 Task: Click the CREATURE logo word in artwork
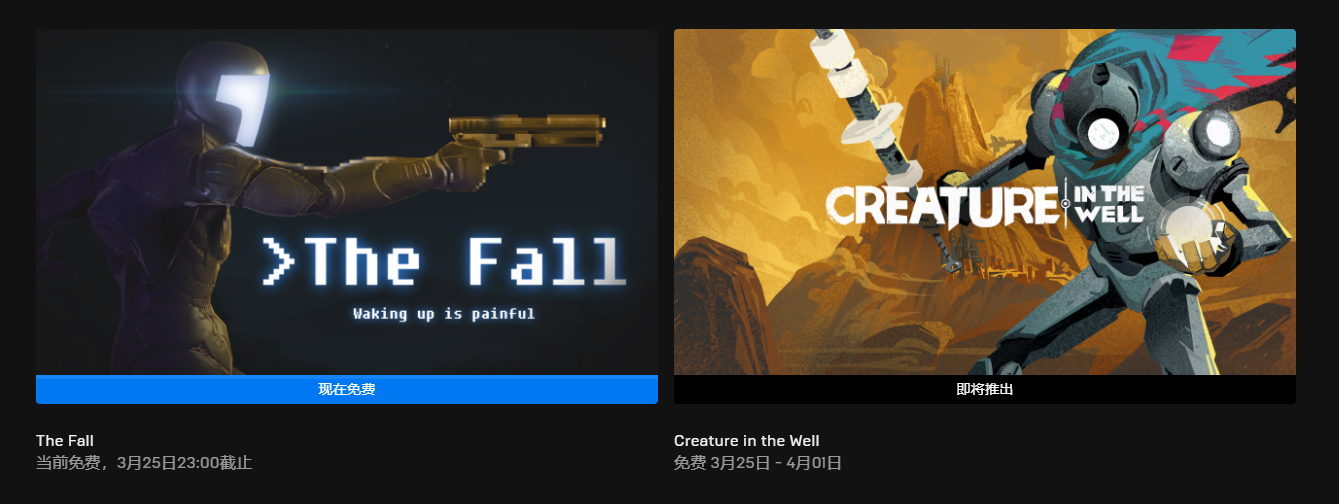click(x=941, y=204)
